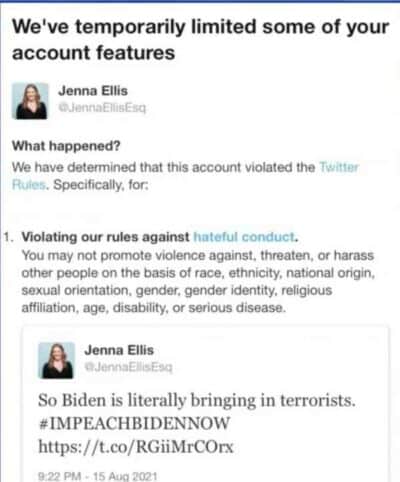Click the 9:22 PM - 15 Aug 2021 timestamp
This screenshot has height=482, width=400.
point(98,476)
